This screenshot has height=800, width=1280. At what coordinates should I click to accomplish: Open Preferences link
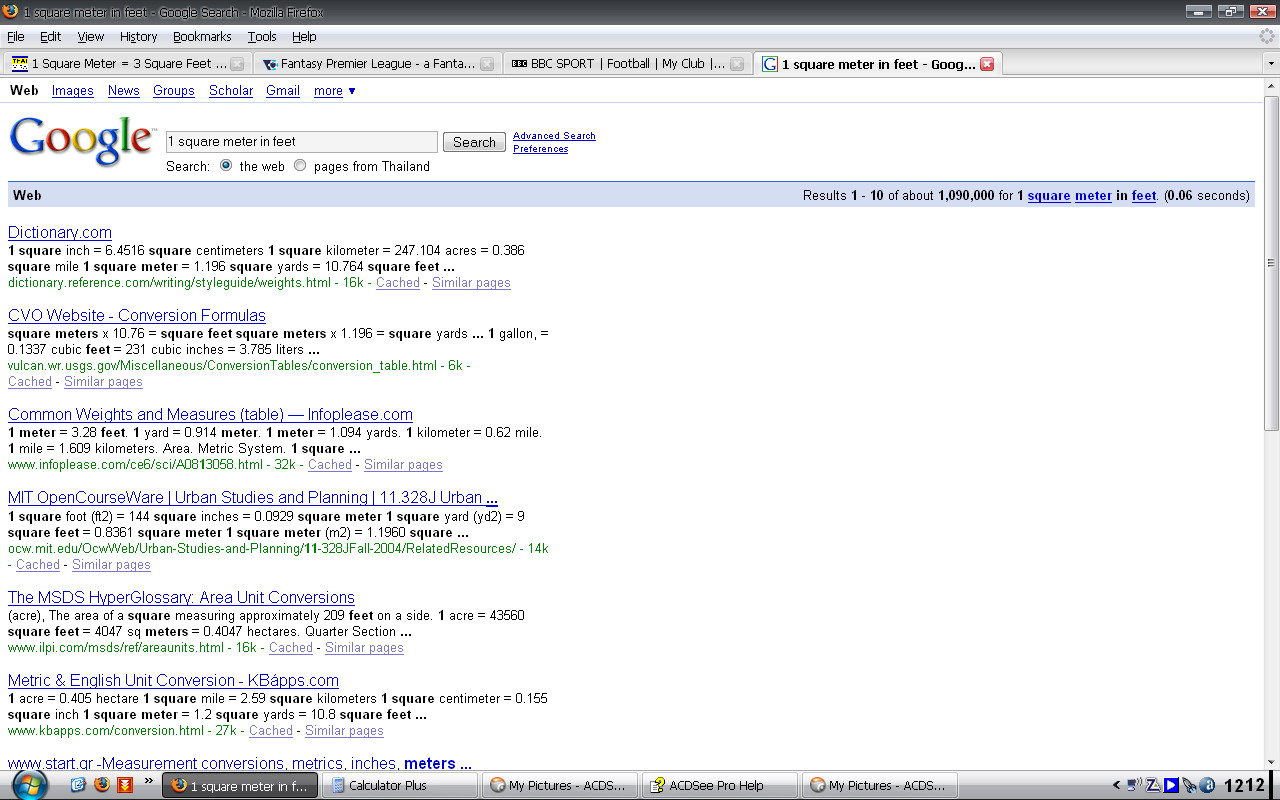click(x=540, y=149)
